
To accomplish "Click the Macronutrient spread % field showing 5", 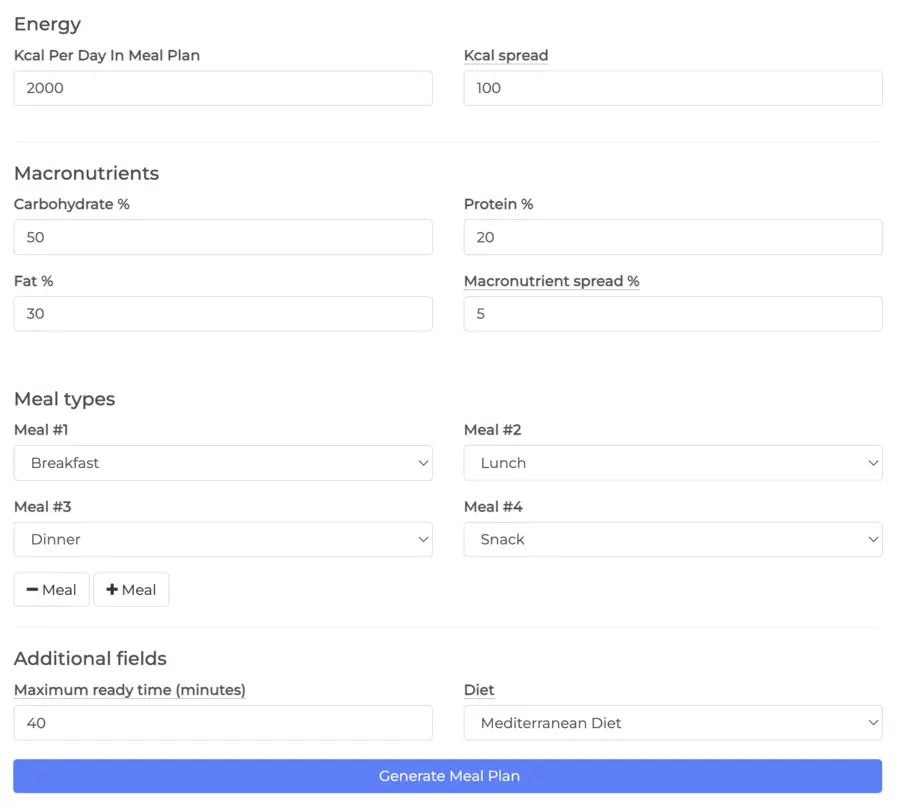I will tap(672, 314).
